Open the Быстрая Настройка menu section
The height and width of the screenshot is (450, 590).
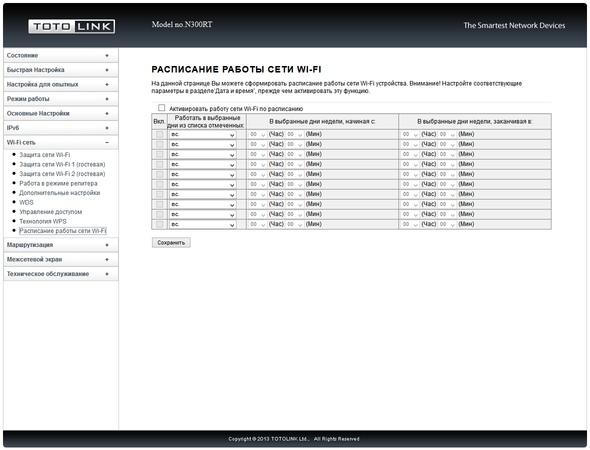61,70
